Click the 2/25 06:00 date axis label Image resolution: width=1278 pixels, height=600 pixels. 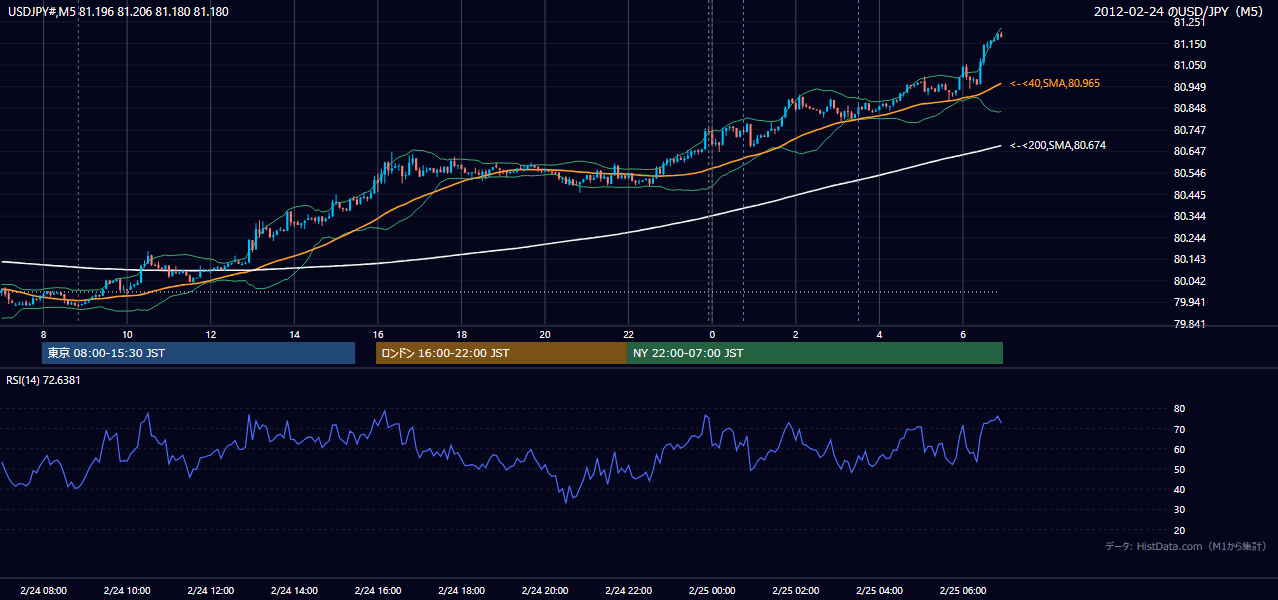962,591
